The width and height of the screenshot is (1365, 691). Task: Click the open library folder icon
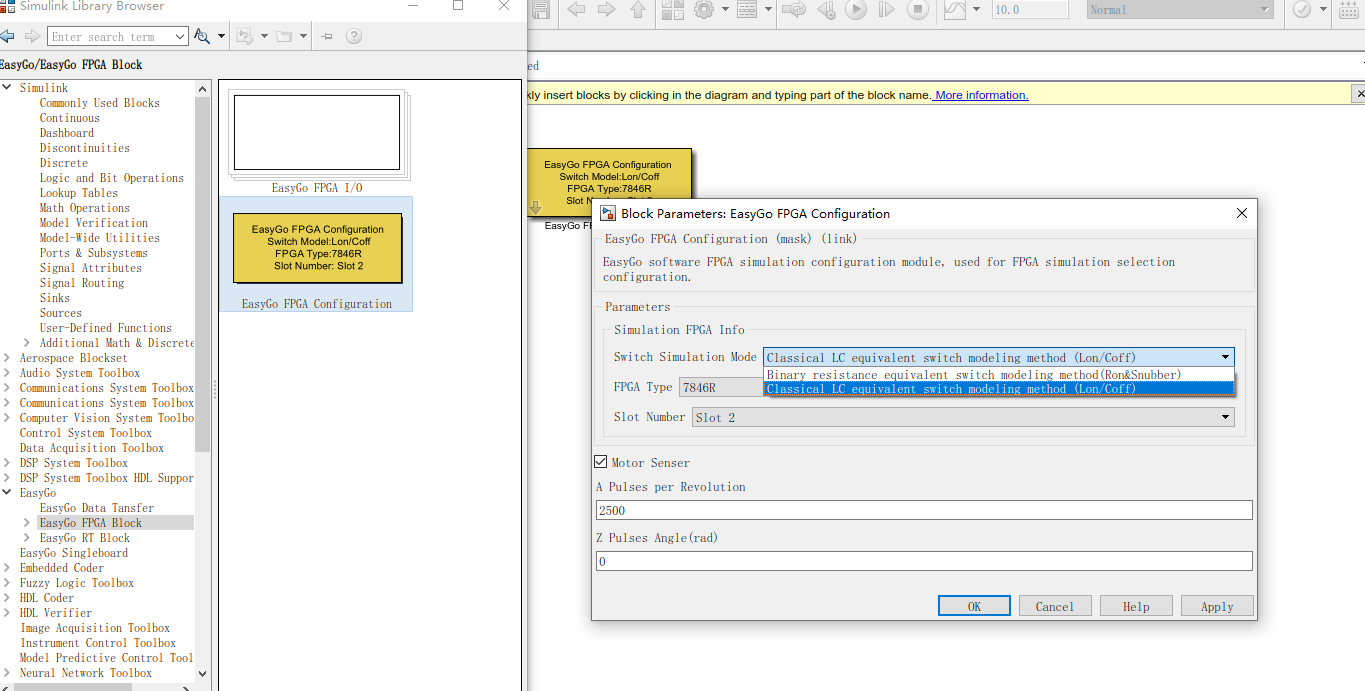pyautogui.click(x=285, y=36)
